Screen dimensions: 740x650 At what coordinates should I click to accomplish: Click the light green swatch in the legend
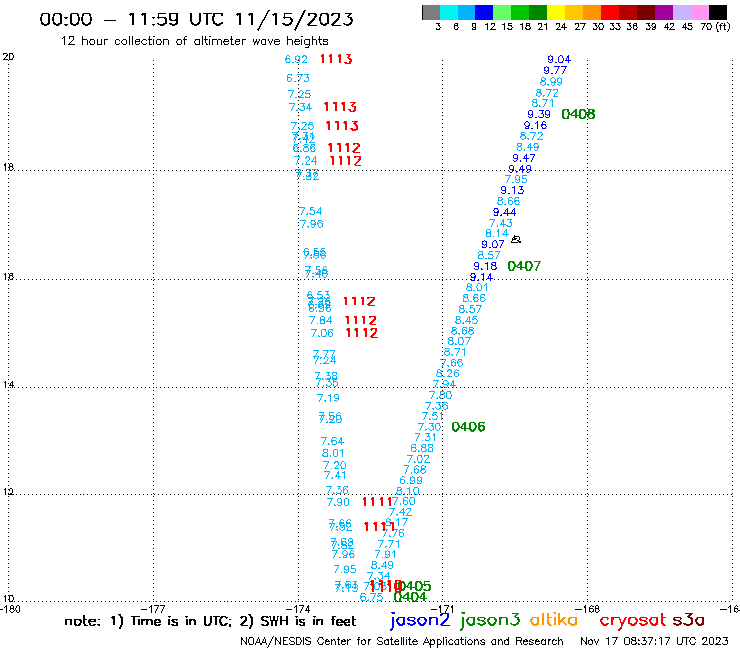click(502, 12)
